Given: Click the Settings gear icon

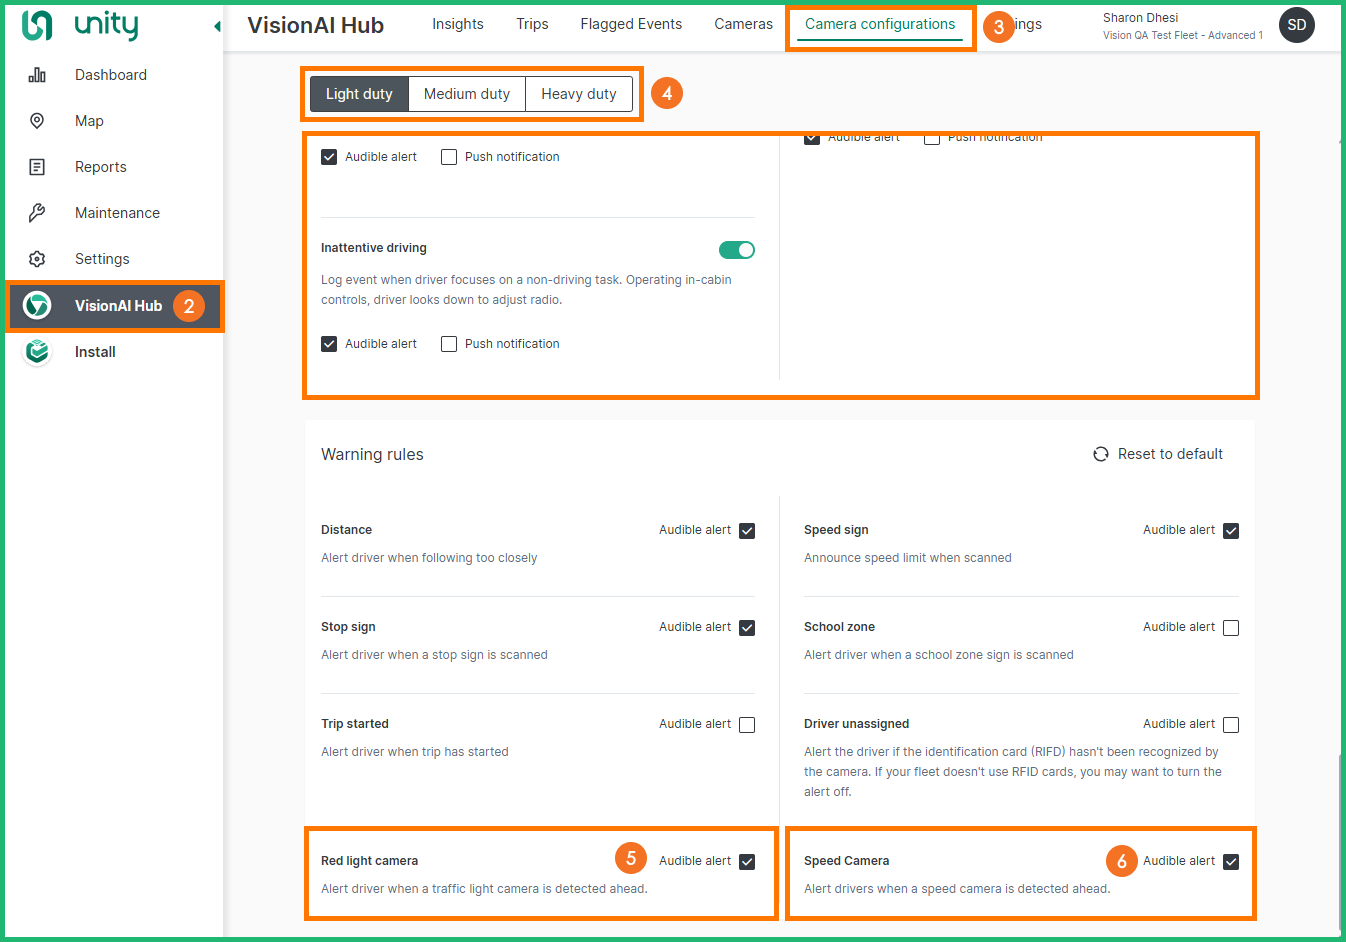Looking at the screenshot, I should 37,259.
